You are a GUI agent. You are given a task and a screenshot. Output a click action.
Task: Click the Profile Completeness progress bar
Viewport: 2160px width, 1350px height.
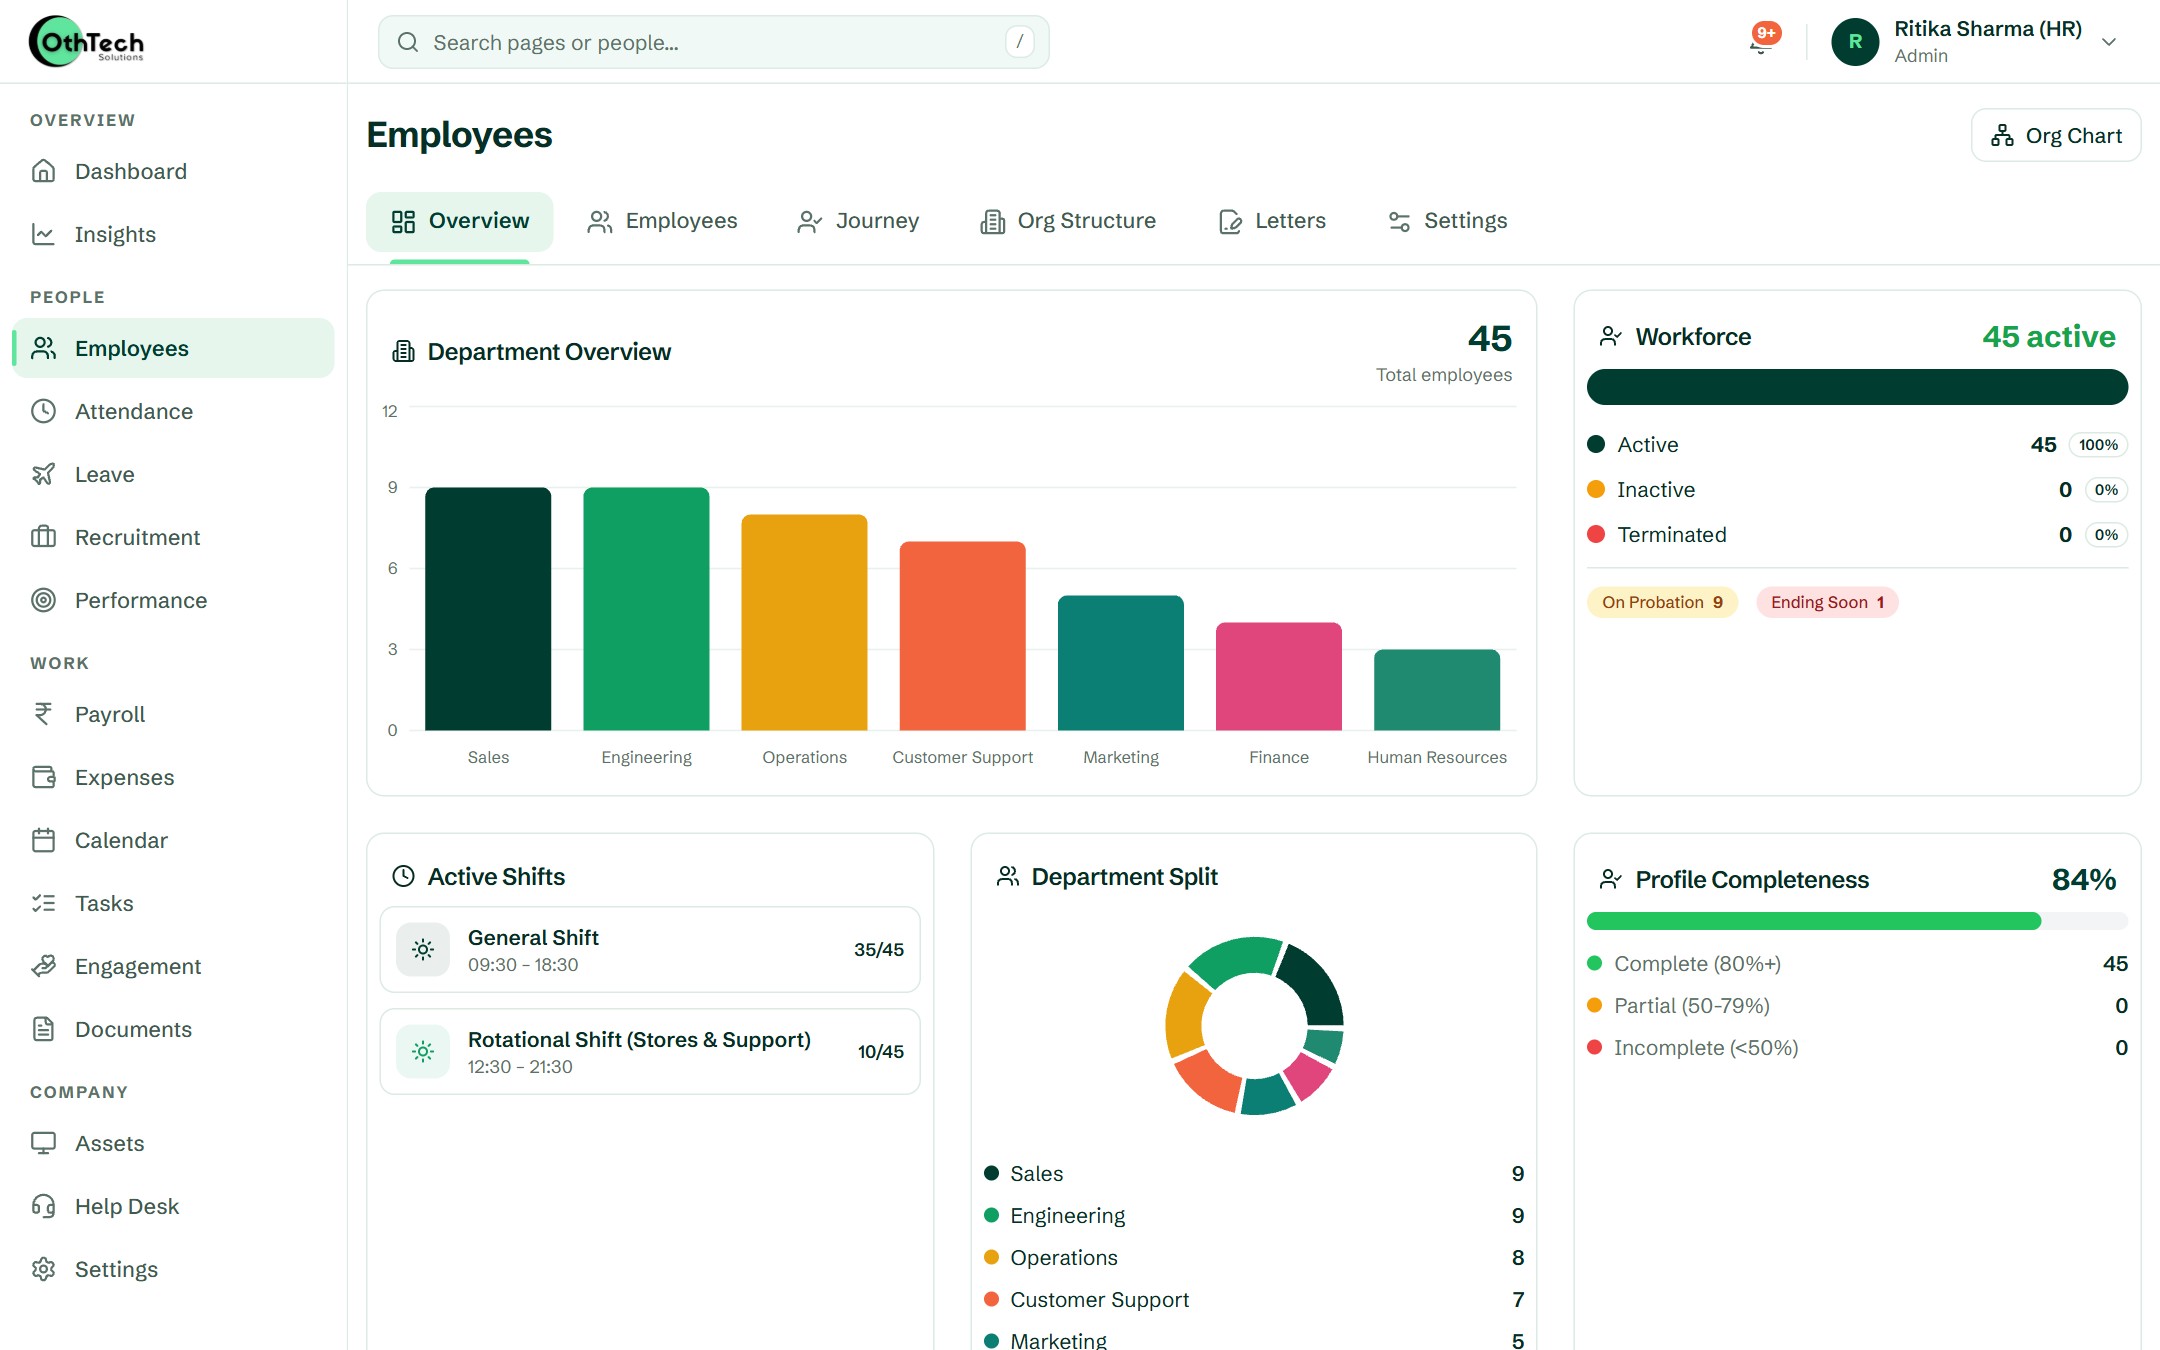(1857, 921)
